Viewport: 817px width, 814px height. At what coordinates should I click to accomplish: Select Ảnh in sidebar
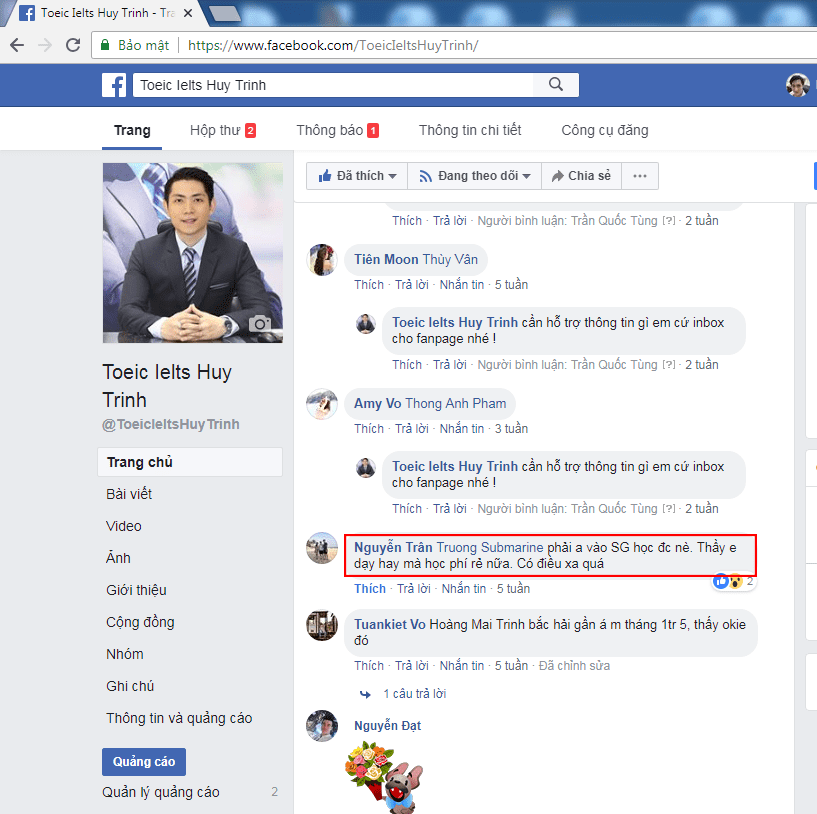coord(118,558)
